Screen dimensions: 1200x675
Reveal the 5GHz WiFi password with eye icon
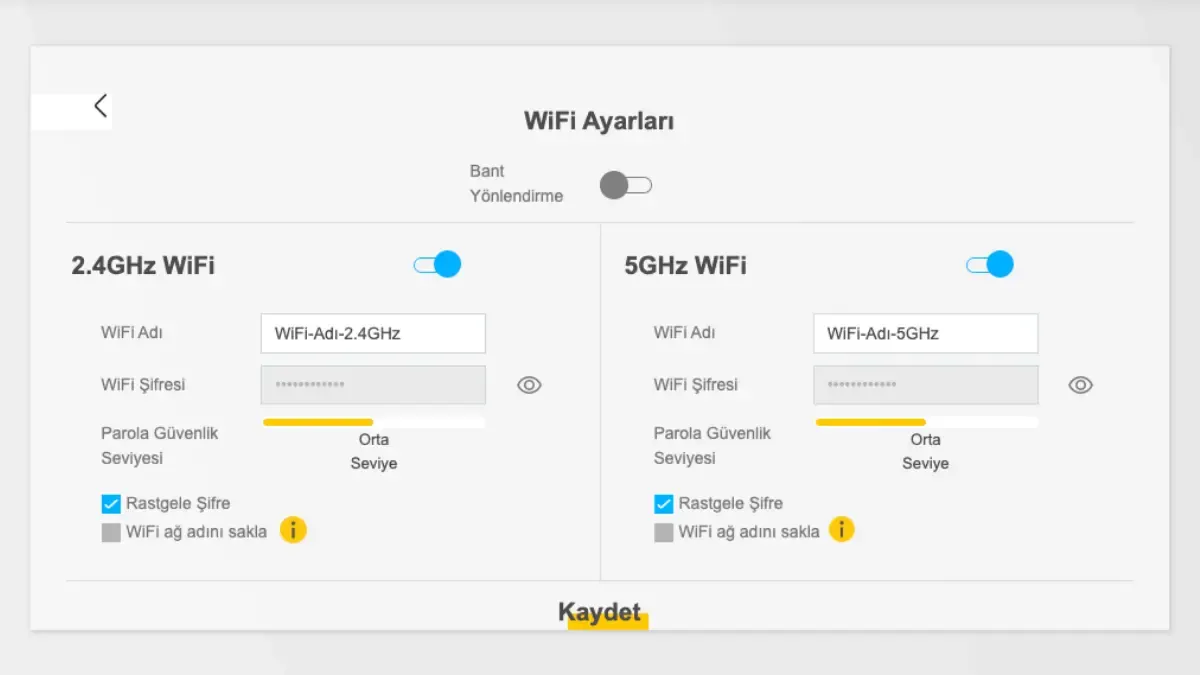pos(1081,385)
